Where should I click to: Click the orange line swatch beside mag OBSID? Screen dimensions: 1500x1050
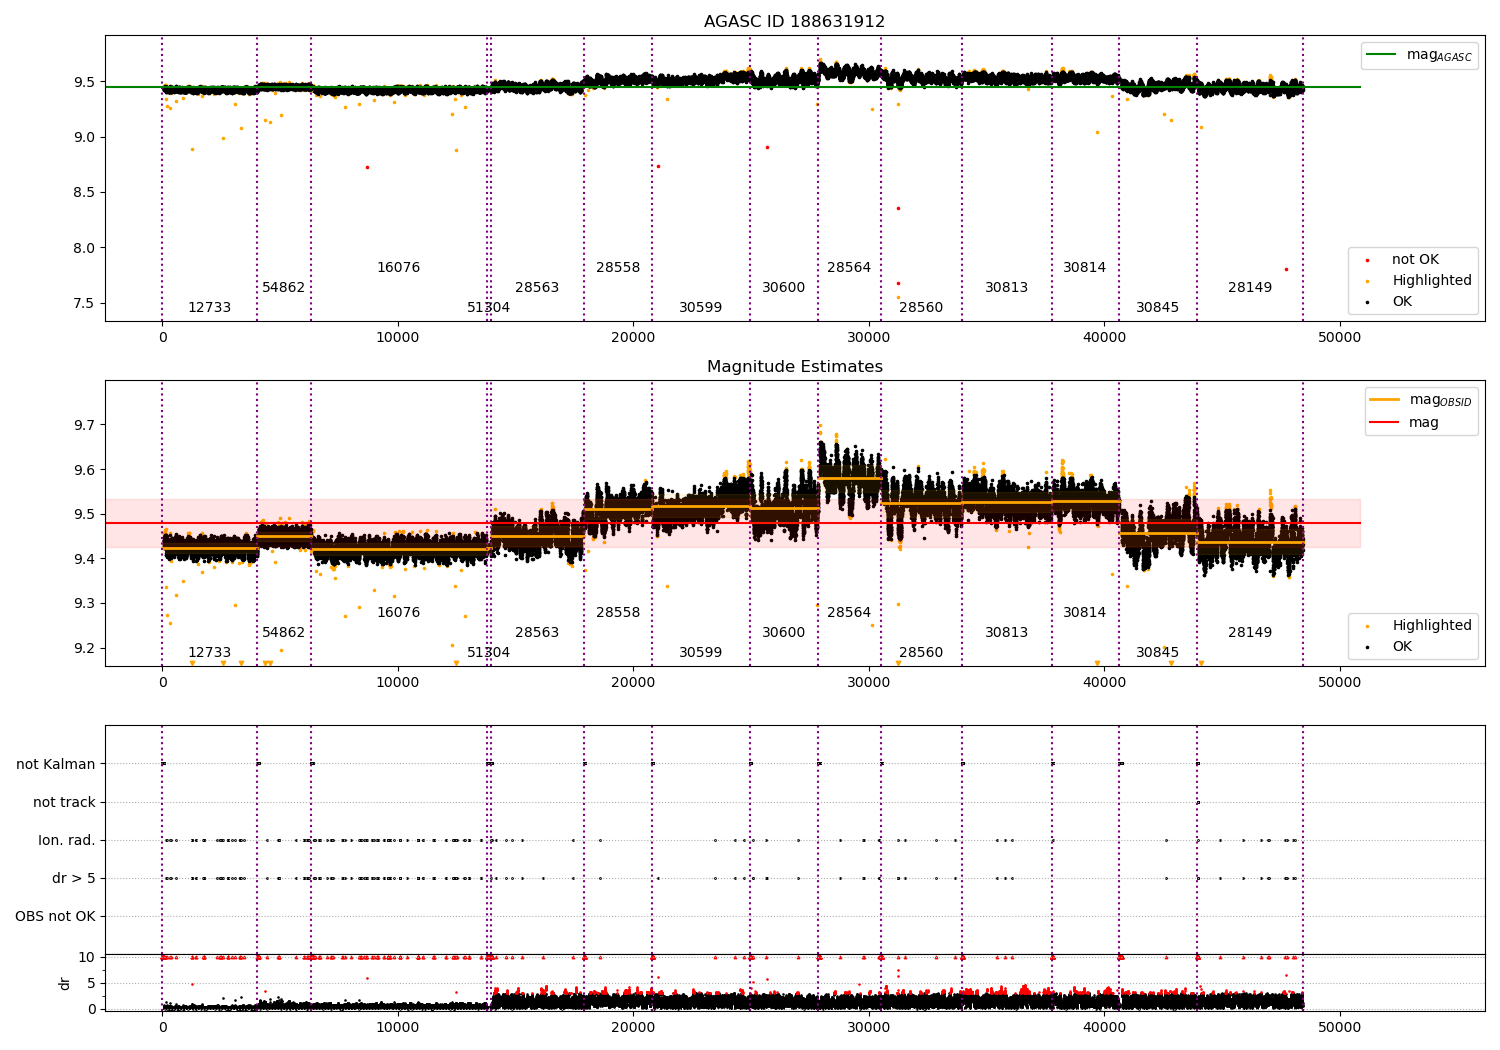point(1384,399)
